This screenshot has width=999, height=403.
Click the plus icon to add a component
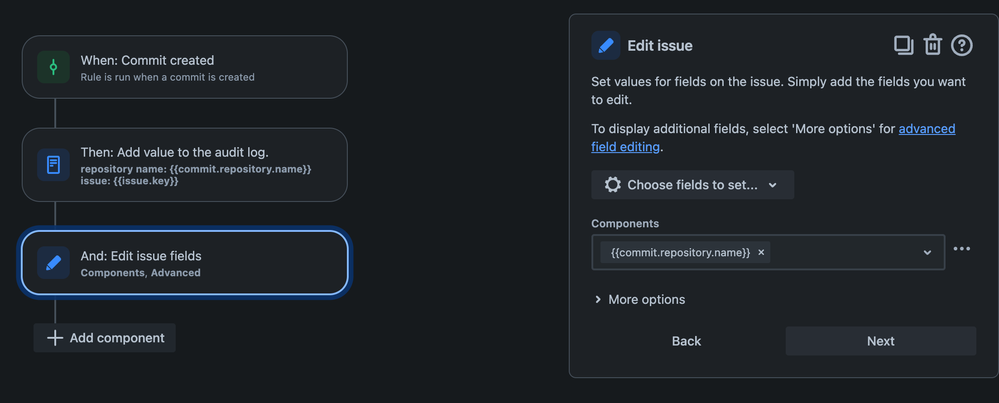tap(55, 338)
